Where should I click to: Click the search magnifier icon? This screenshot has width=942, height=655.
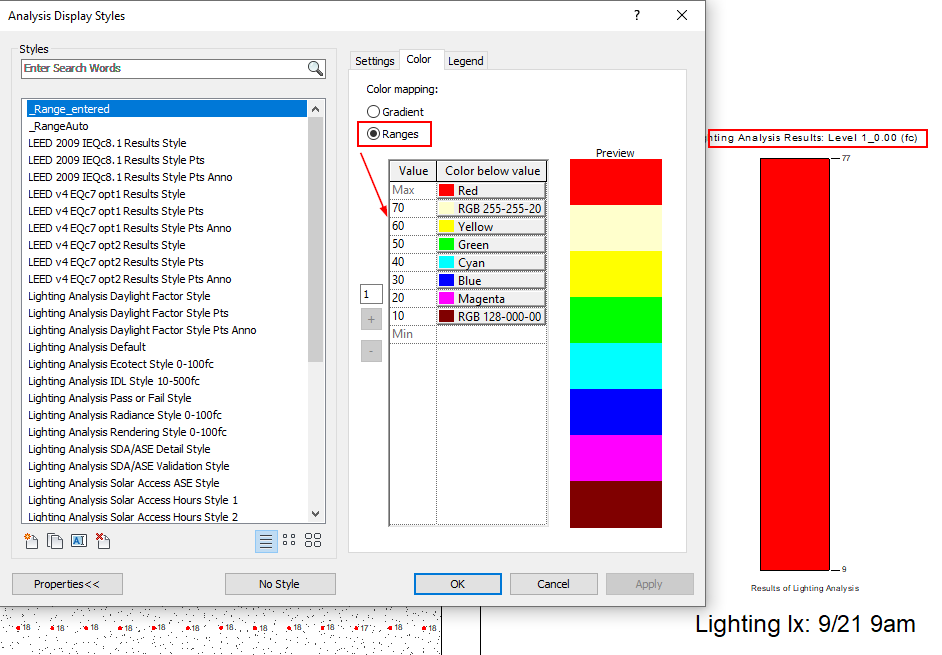[315, 68]
